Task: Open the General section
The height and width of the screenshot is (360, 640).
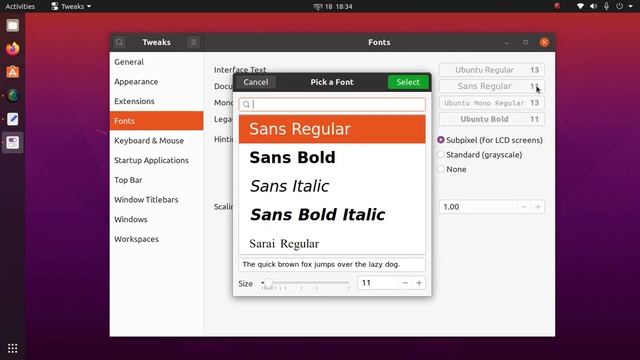Action: (156, 62)
